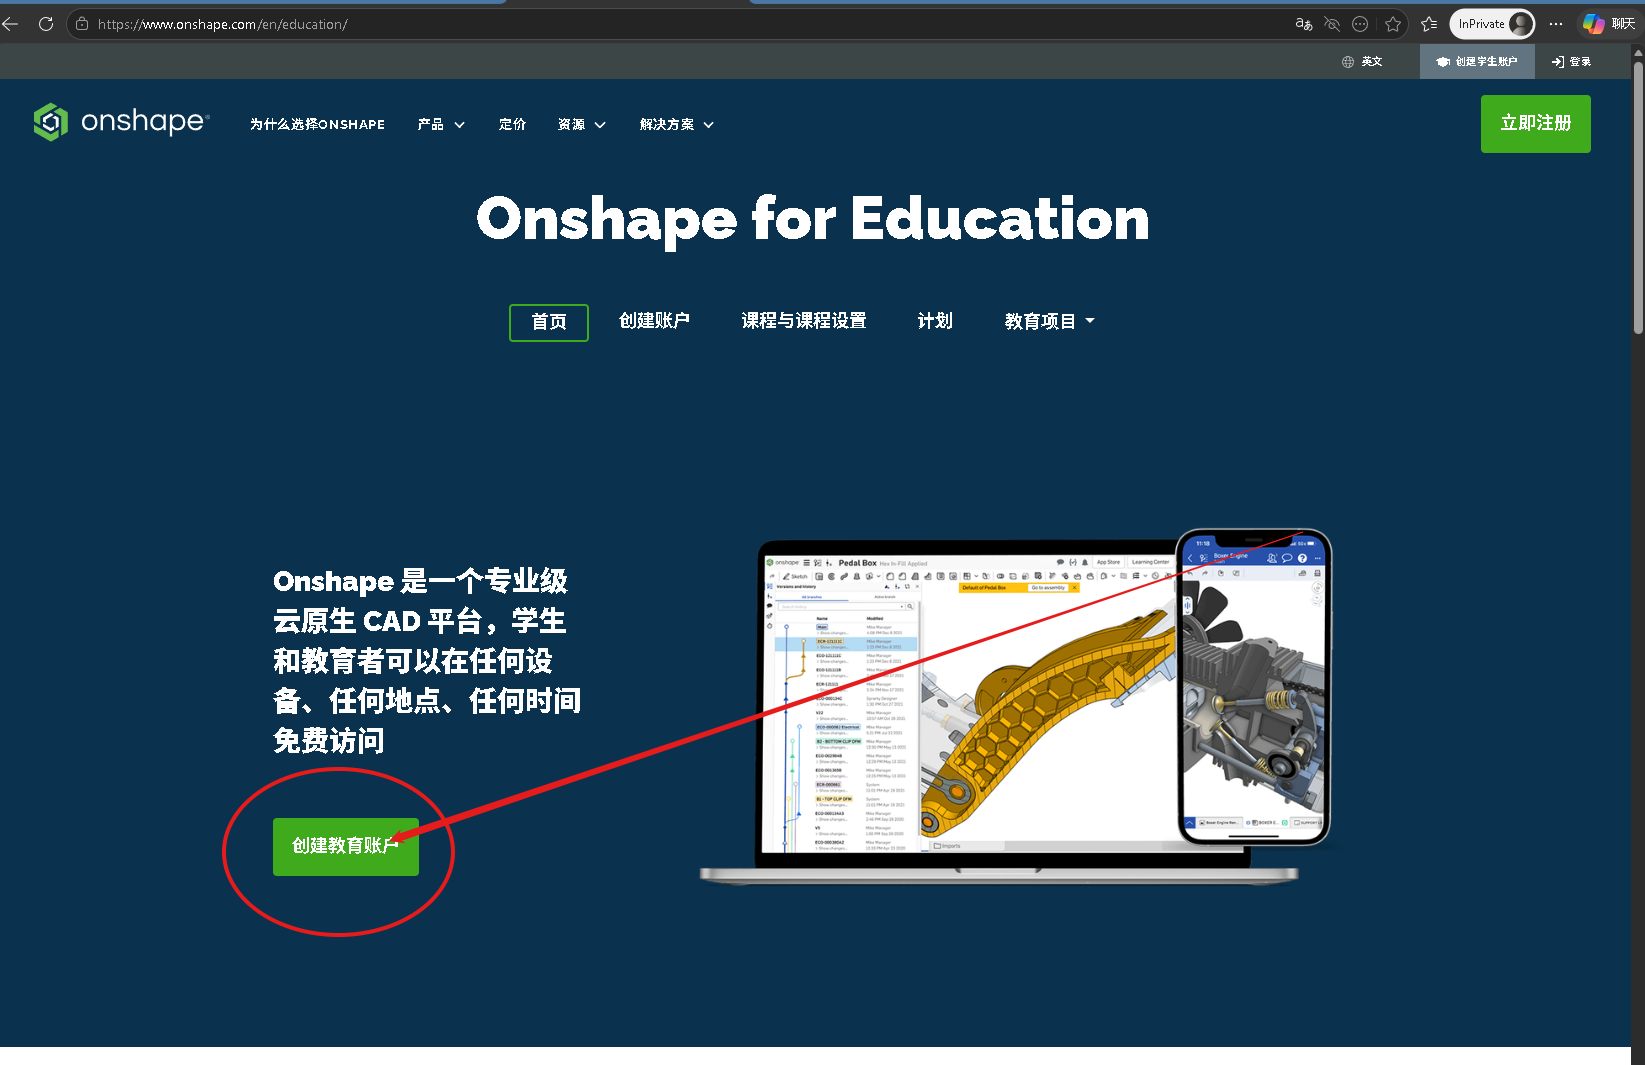Click the green 立即注册 button
1645x1065 pixels.
click(1536, 124)
